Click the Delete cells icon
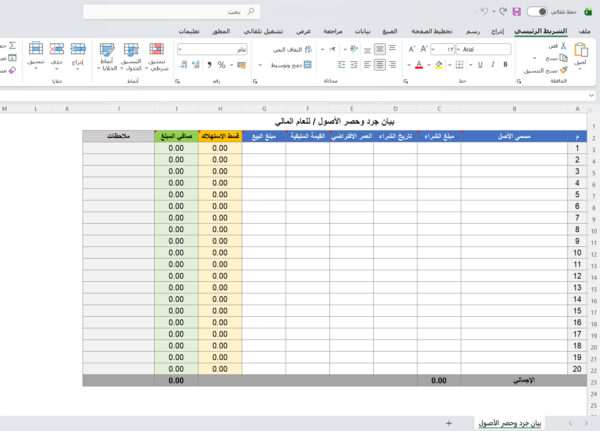 (x=57, y=49)
